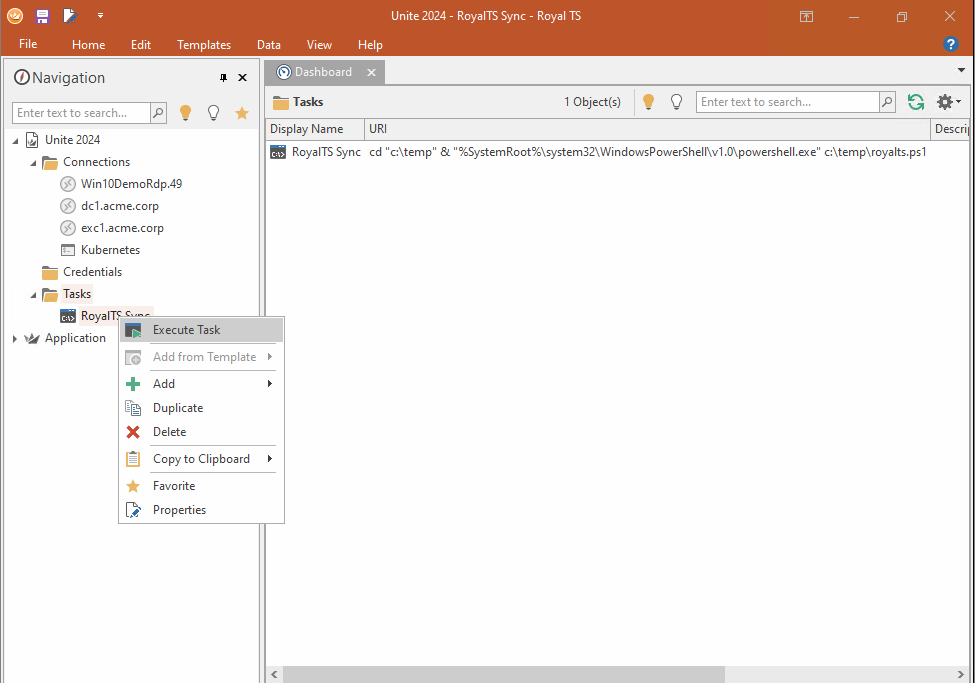Screen dimensions: 975x683
Task: Click the save icon in title bar
Action: (x=42, y=16)
